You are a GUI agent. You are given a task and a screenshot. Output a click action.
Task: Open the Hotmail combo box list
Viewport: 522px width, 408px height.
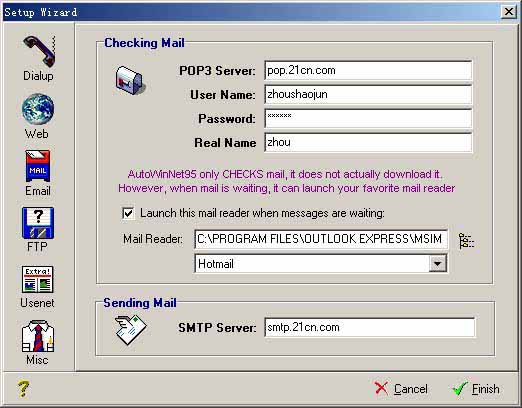[321, 264]
